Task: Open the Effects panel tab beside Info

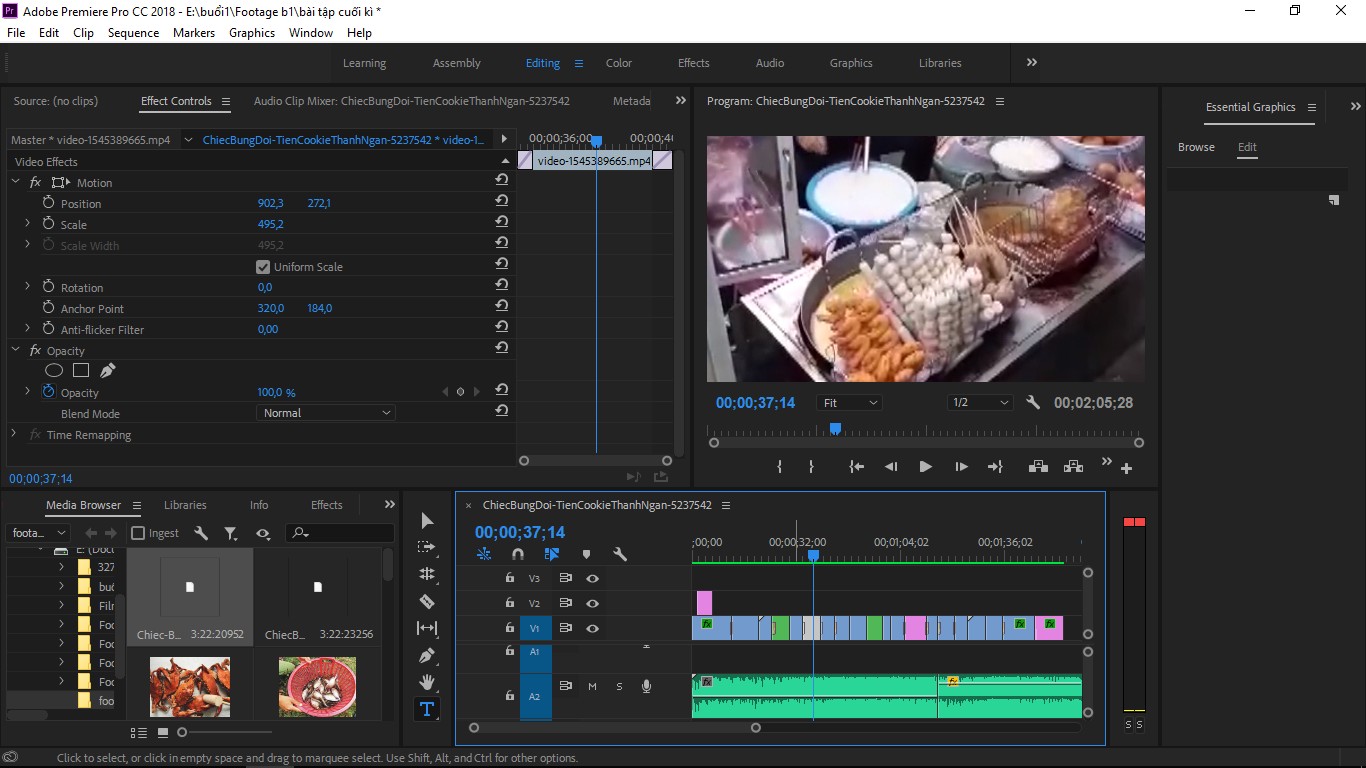Action: tap(327, 505)
